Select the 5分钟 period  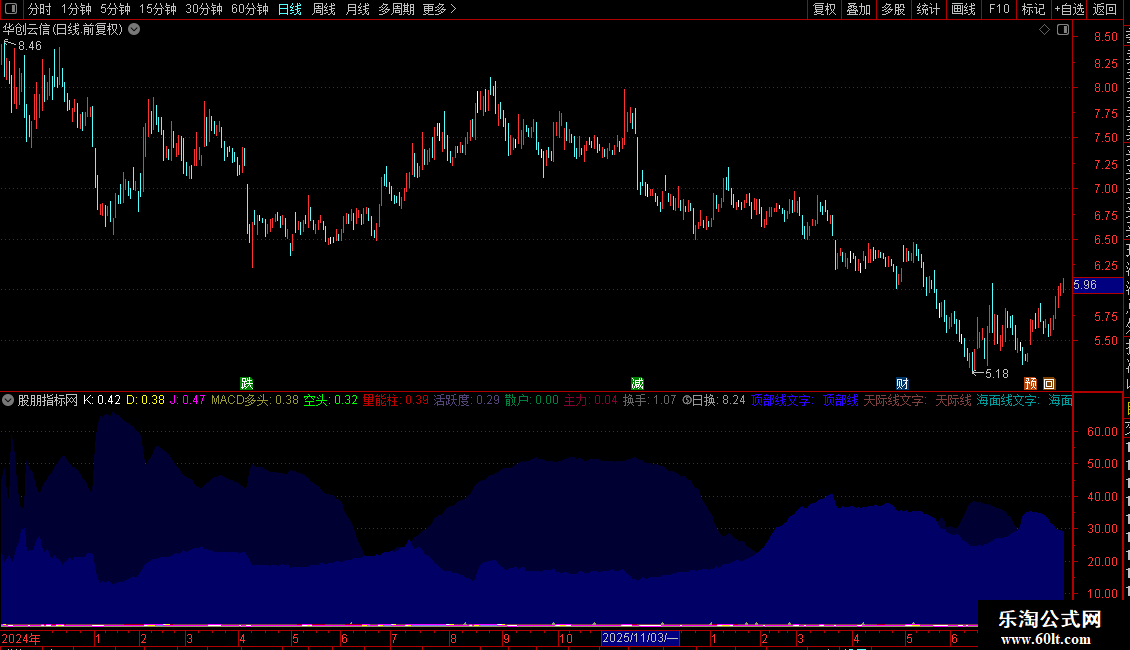(115, 9)
